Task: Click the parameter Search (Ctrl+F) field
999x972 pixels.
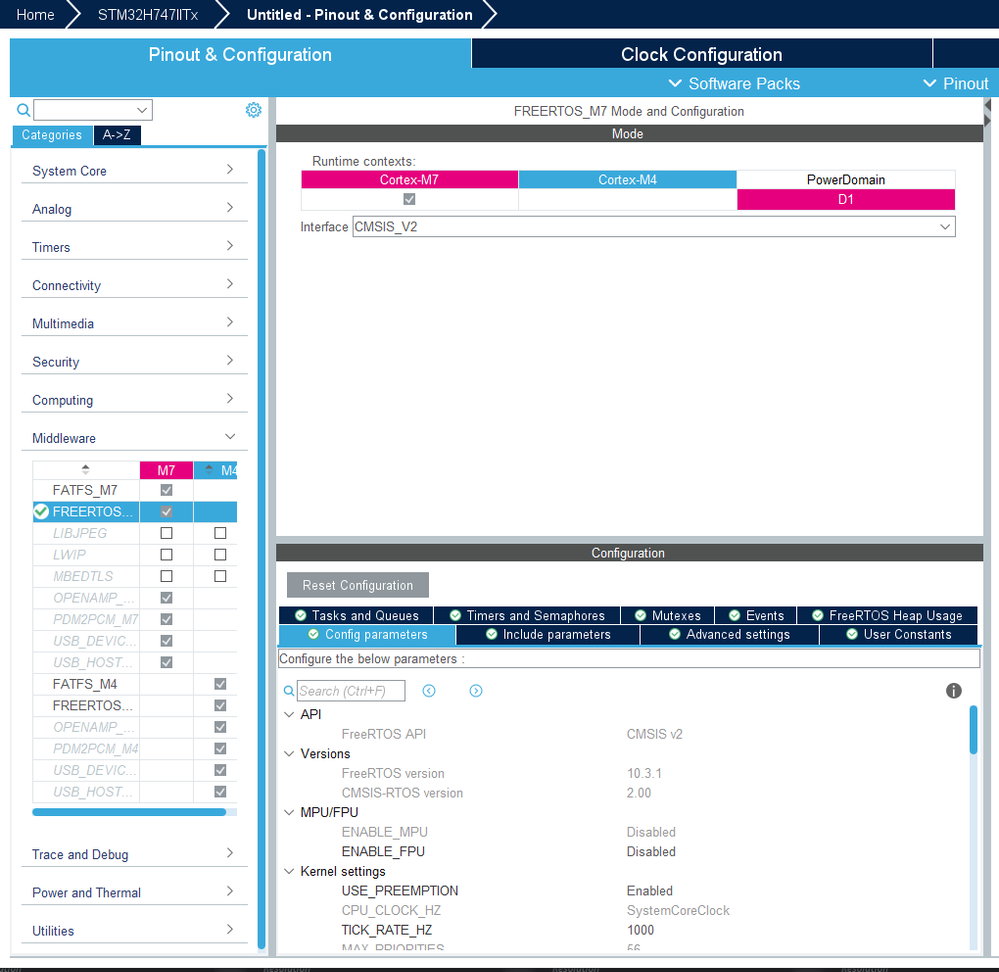Action: (351, 690)
